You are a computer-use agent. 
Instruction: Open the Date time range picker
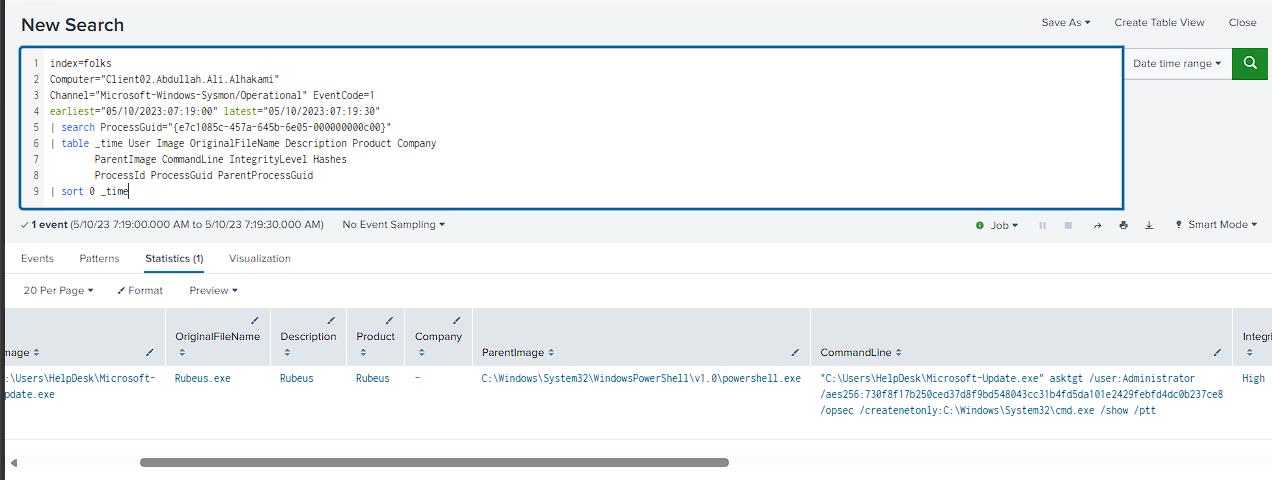[x=1177, y=63]
